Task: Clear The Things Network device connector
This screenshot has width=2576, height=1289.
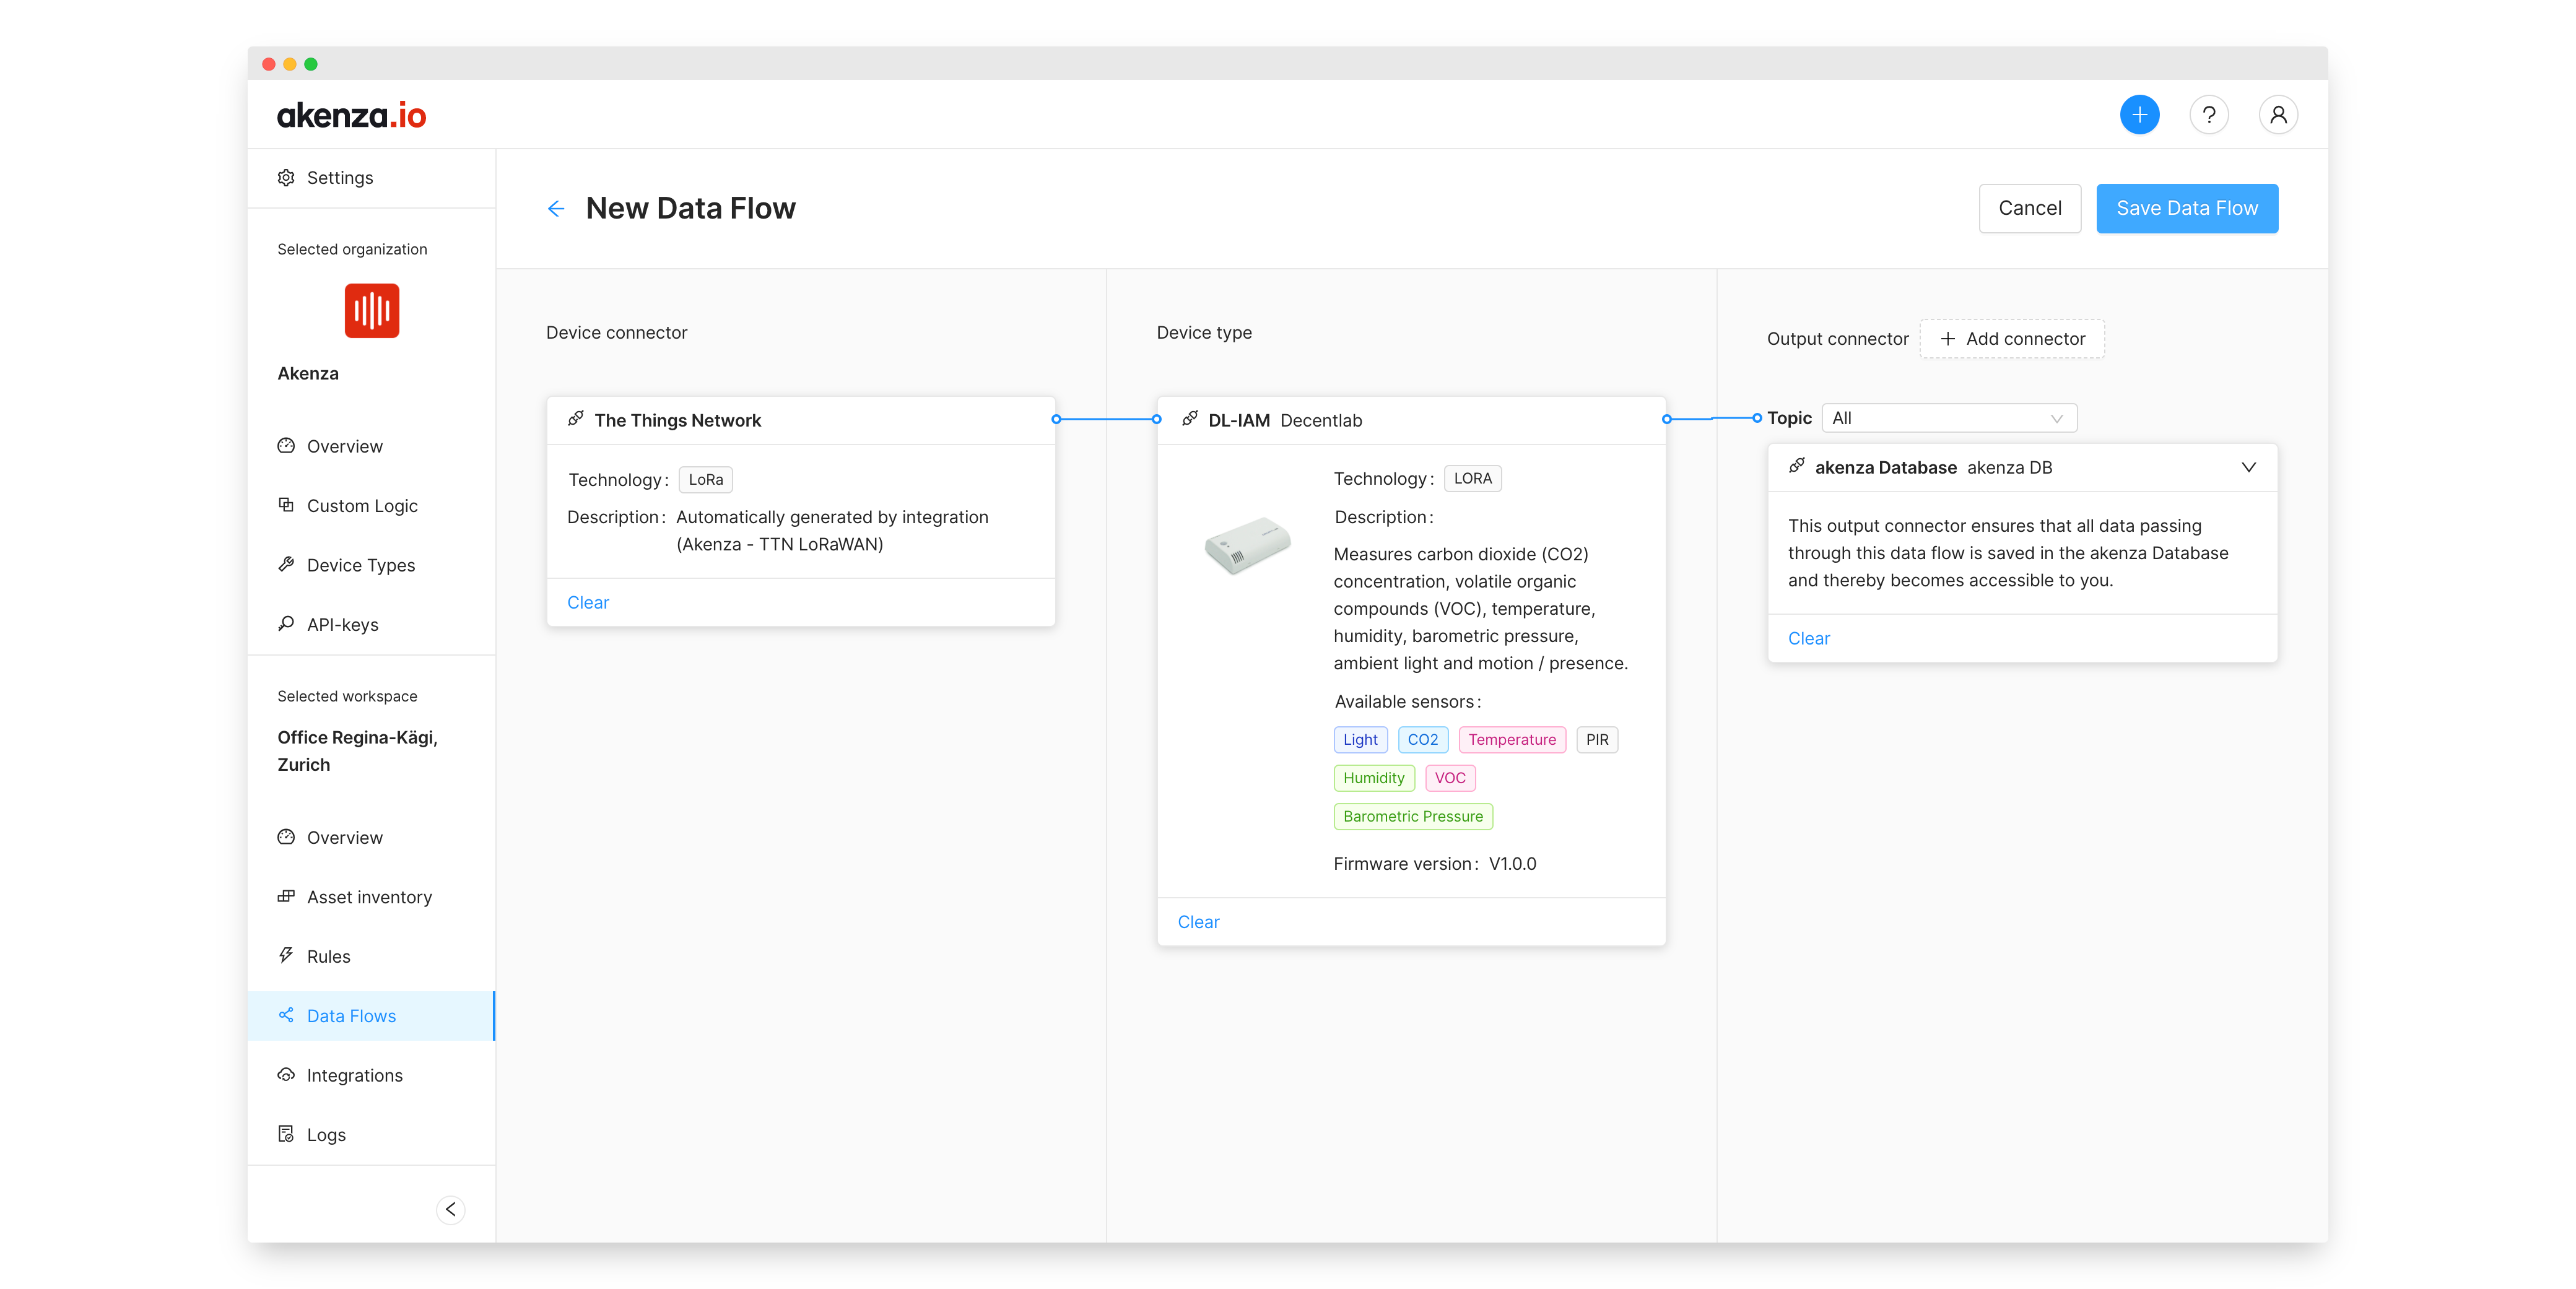Action: point(588,603)
